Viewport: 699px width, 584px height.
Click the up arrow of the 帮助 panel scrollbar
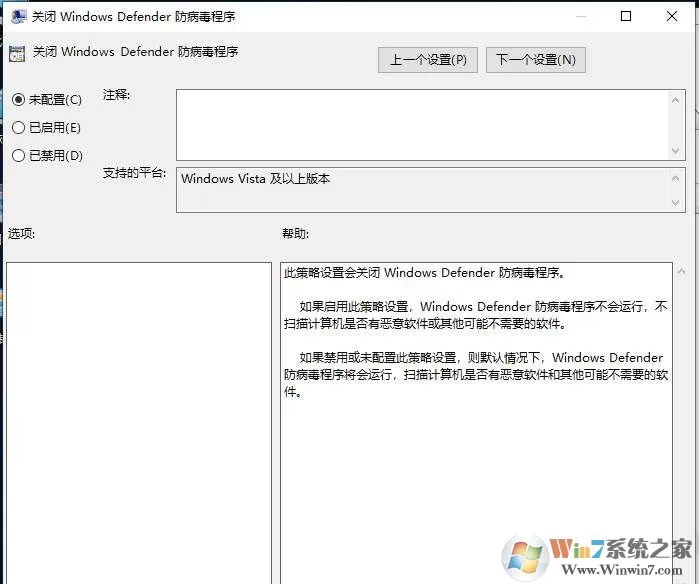tap(681, 271)
